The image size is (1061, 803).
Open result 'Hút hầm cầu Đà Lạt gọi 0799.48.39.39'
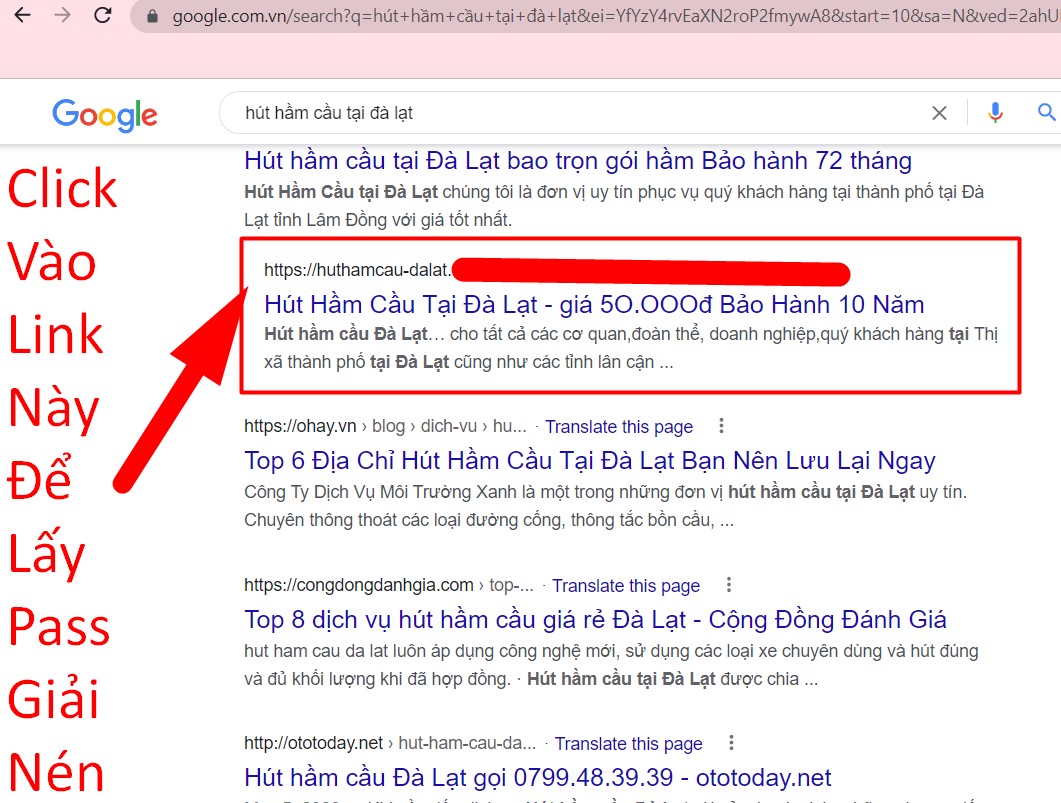538,778
